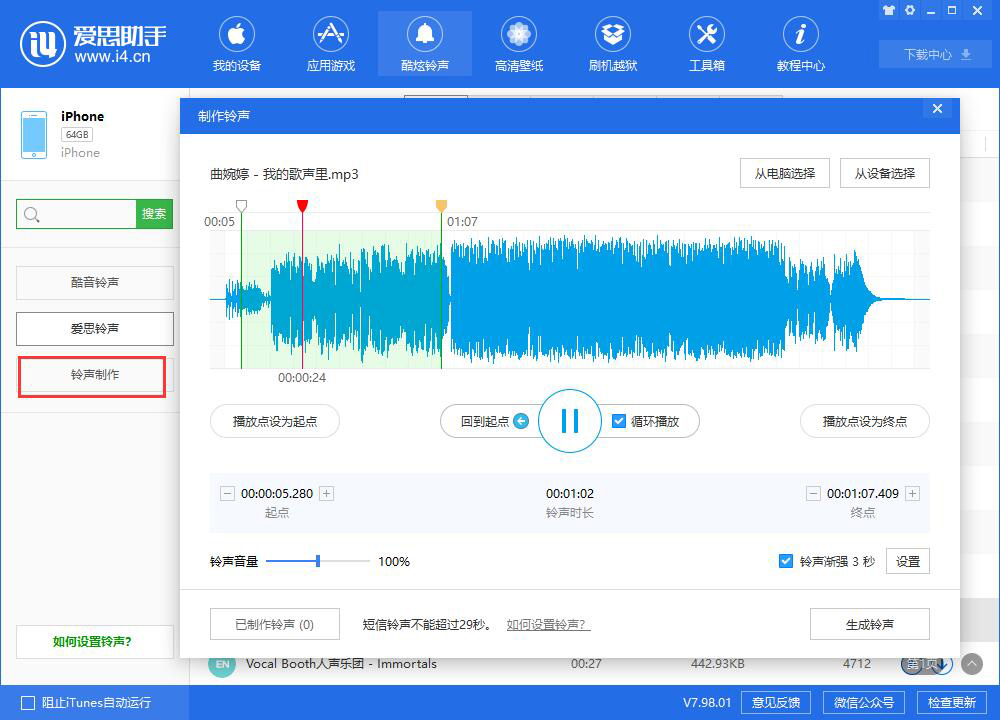This screenshot has width=1000, height=720.
Task: Open the 工具箱 toolbox section
Action: pyautogui.click(x=706, y=43)
